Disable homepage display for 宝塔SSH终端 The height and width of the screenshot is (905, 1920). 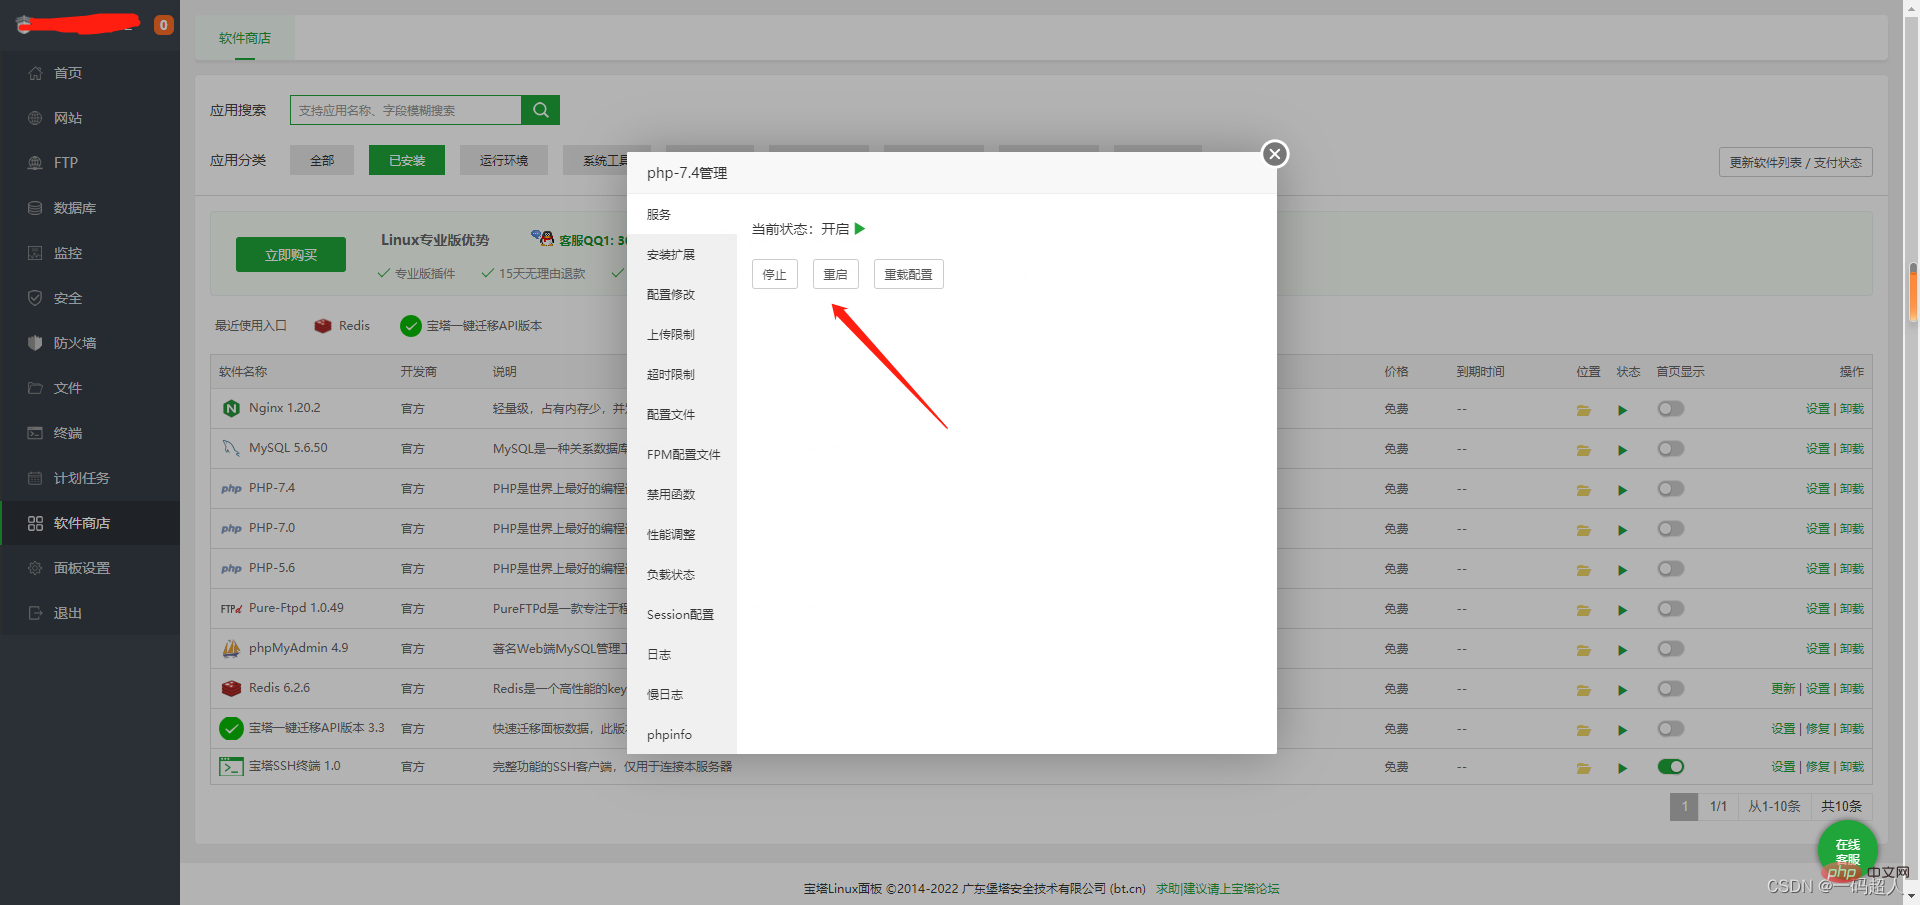[x=1670, y=767]
